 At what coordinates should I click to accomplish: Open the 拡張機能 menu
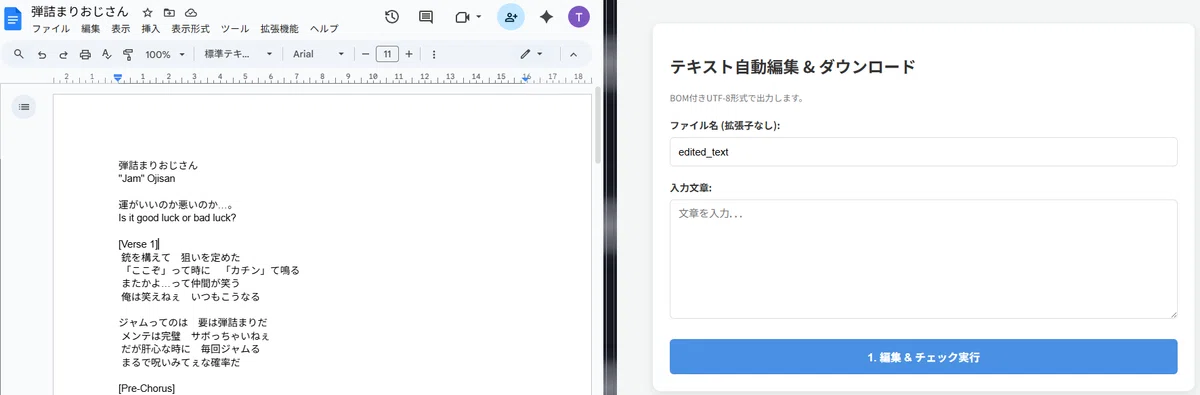pyautogui.click(x=280, y=29)
